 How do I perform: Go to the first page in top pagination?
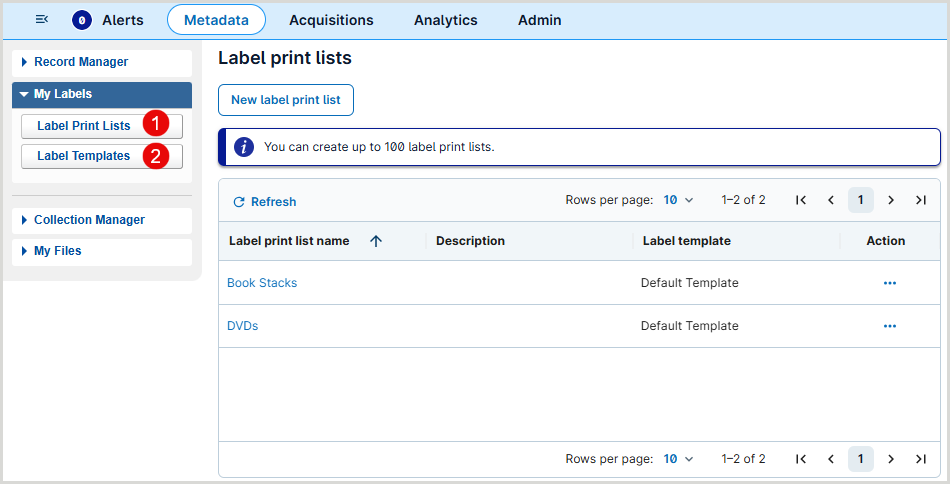click(x=801, y=200)
